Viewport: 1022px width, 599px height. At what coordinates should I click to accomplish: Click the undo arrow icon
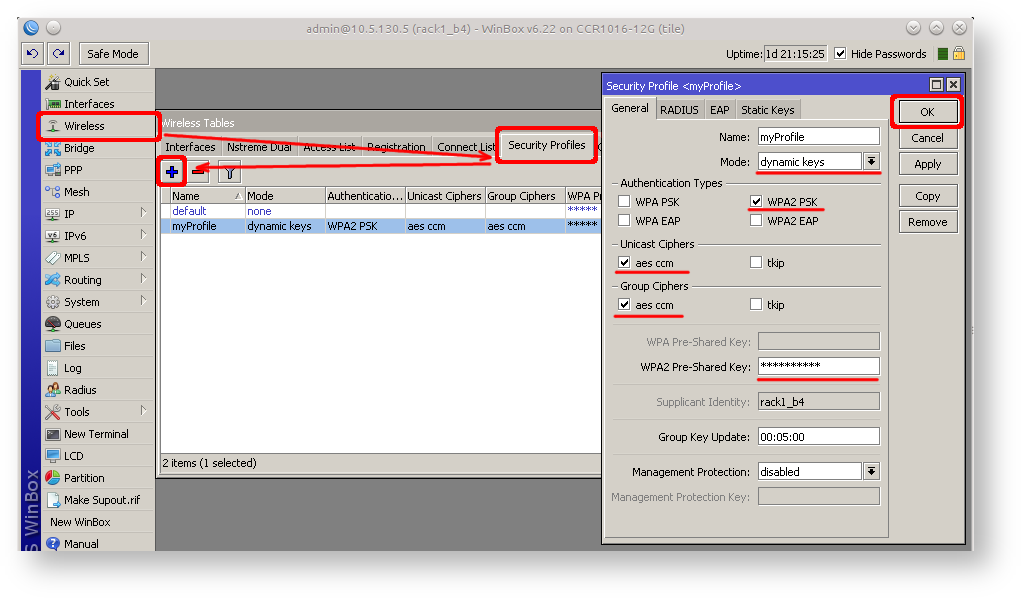(x=33, y=54)
